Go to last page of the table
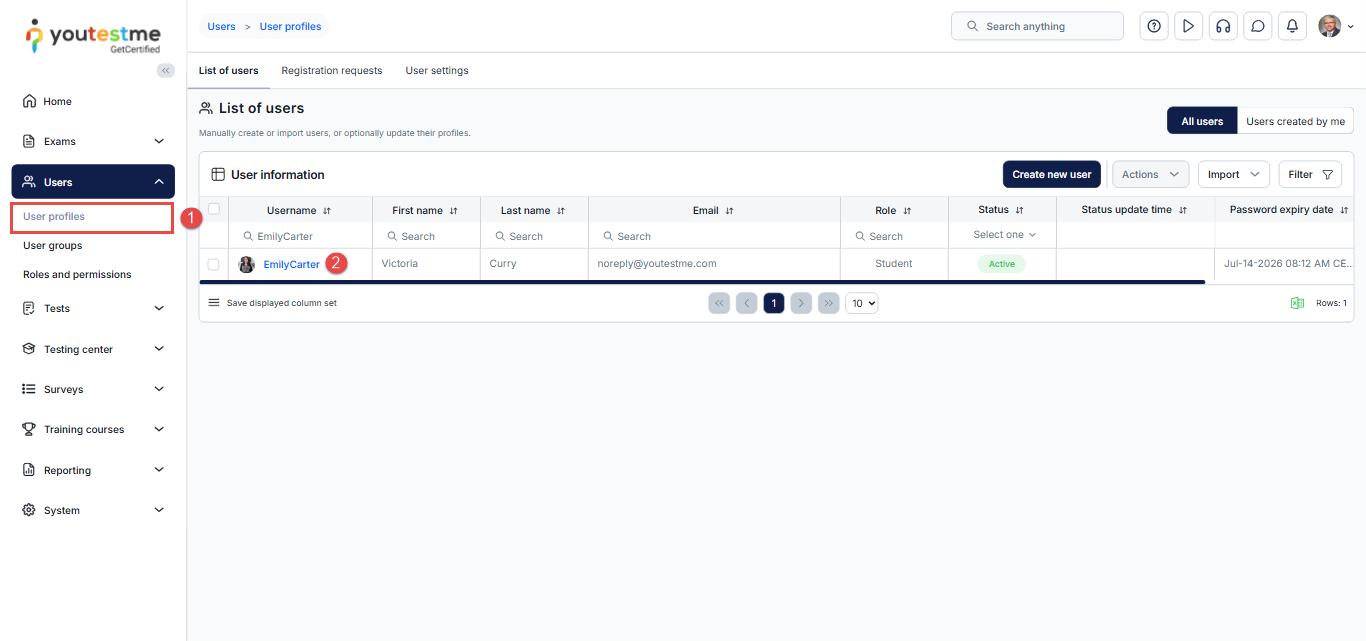 pos(828,303)
